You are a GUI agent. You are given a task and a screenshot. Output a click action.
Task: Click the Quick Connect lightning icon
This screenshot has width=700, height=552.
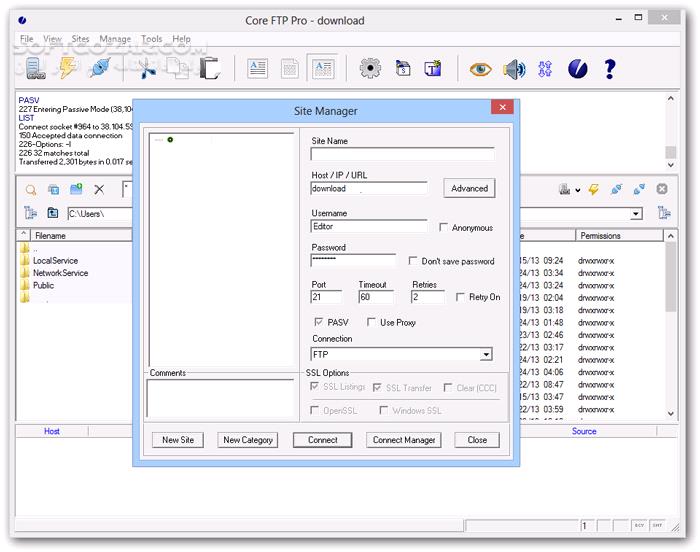pos(68,68)
